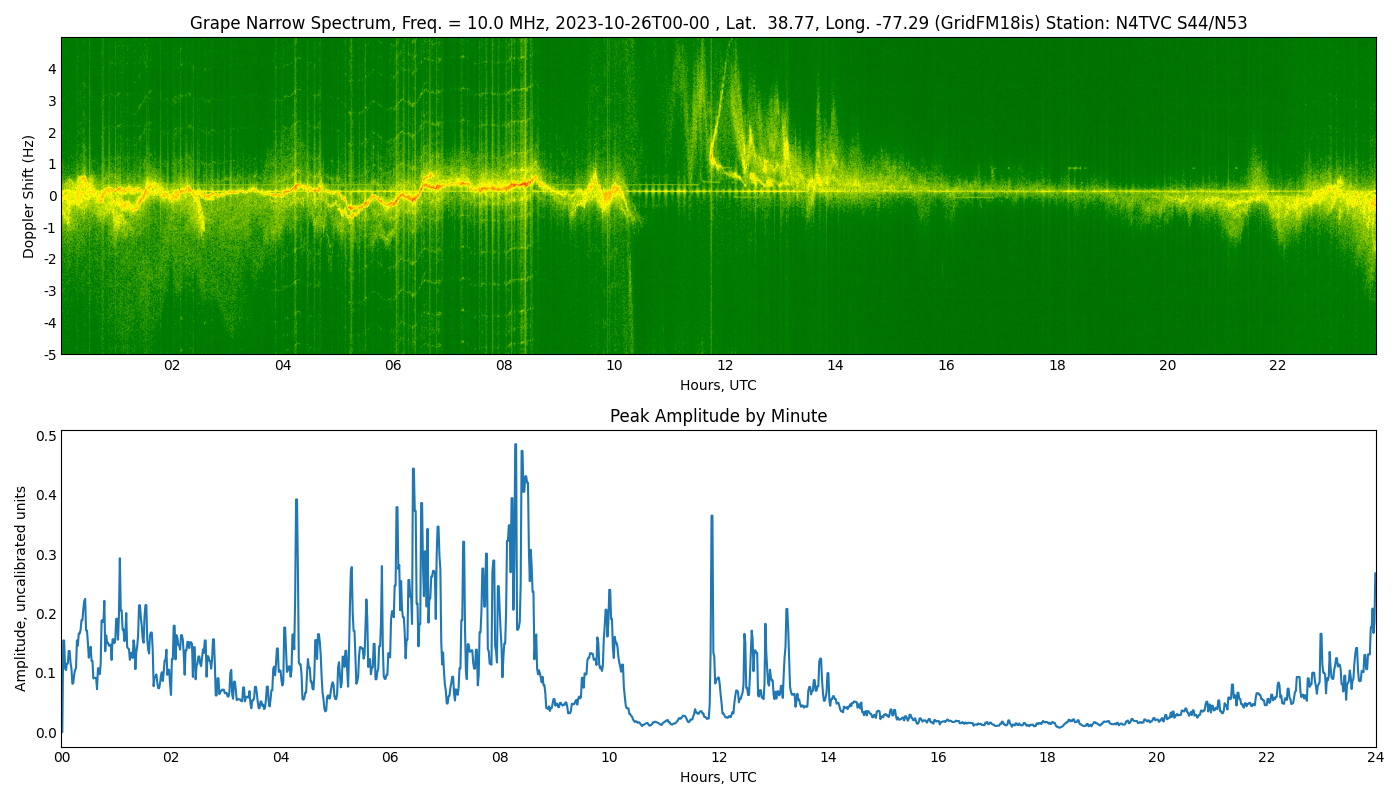Click the 02 tick on the amplitude axis
The image size is (1400, 800).
pos(172,758)
